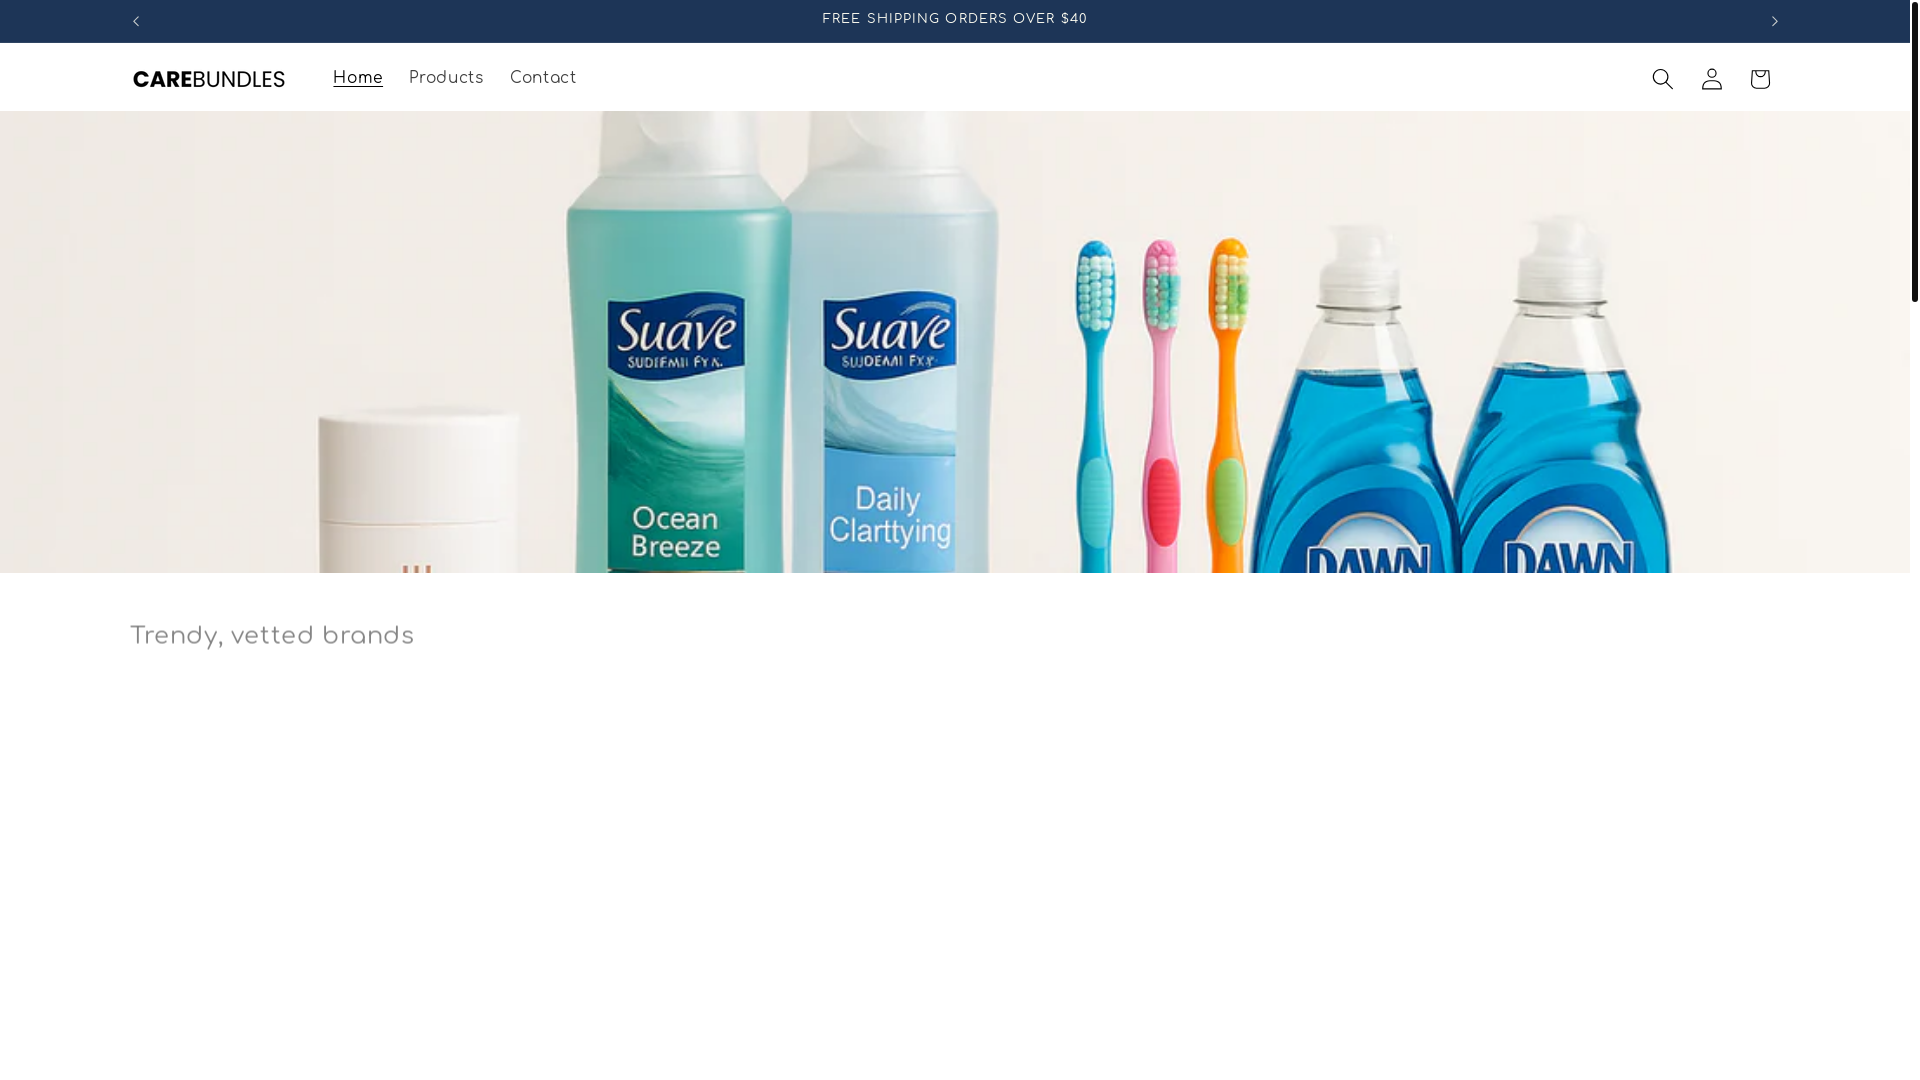Open the account log in icon
This screenshot has height=1080, width=1920.
point(1711,79)
